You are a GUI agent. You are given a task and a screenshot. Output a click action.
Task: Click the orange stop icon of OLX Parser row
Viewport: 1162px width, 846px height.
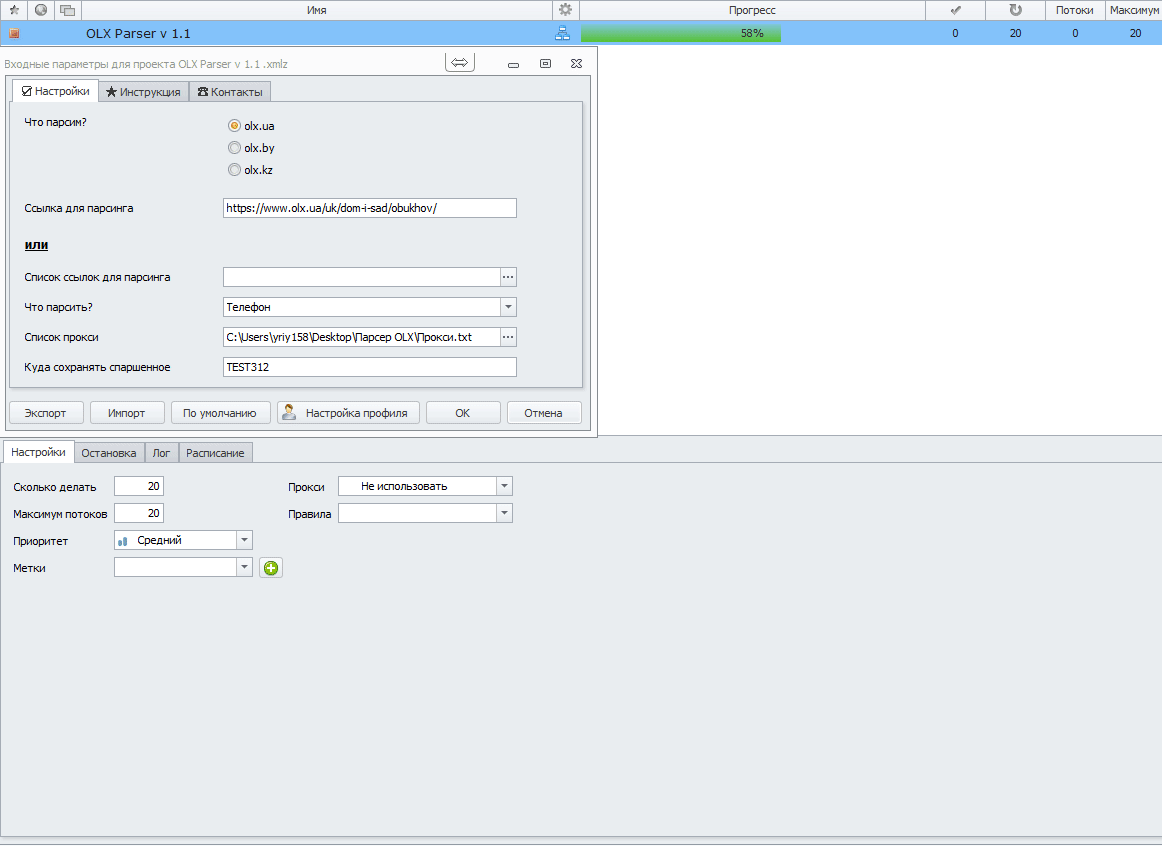click(x=14, y=33)
